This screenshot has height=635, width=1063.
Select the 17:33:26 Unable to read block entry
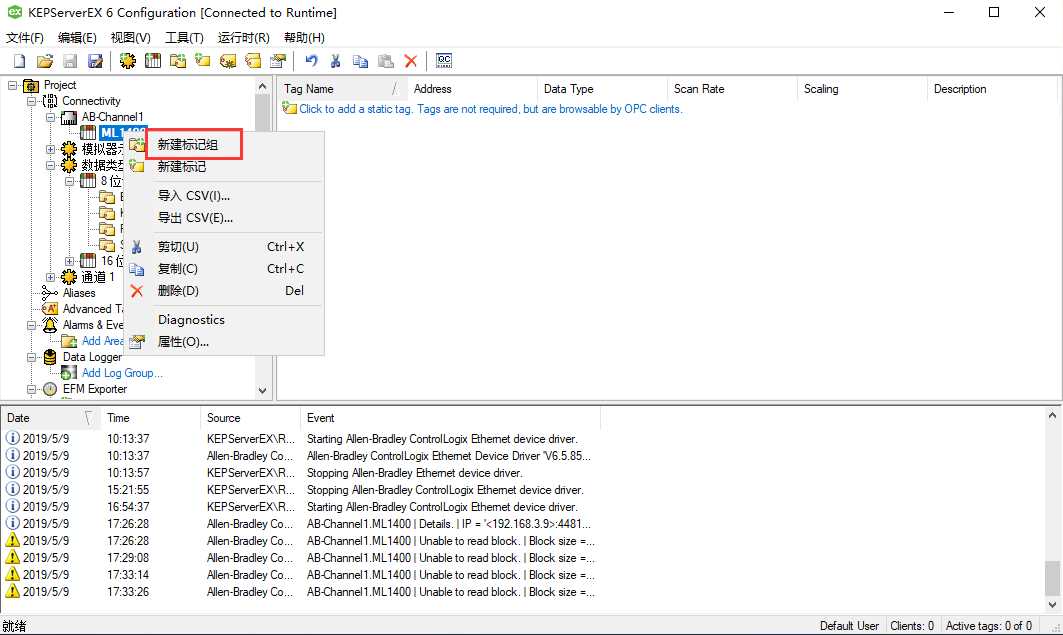[302, 592]
